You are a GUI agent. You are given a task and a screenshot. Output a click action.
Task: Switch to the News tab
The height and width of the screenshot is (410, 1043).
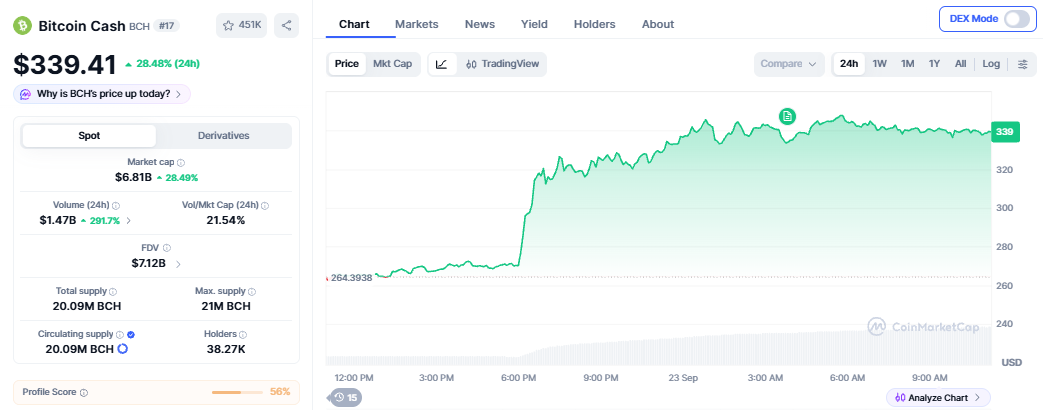[480, 24]
